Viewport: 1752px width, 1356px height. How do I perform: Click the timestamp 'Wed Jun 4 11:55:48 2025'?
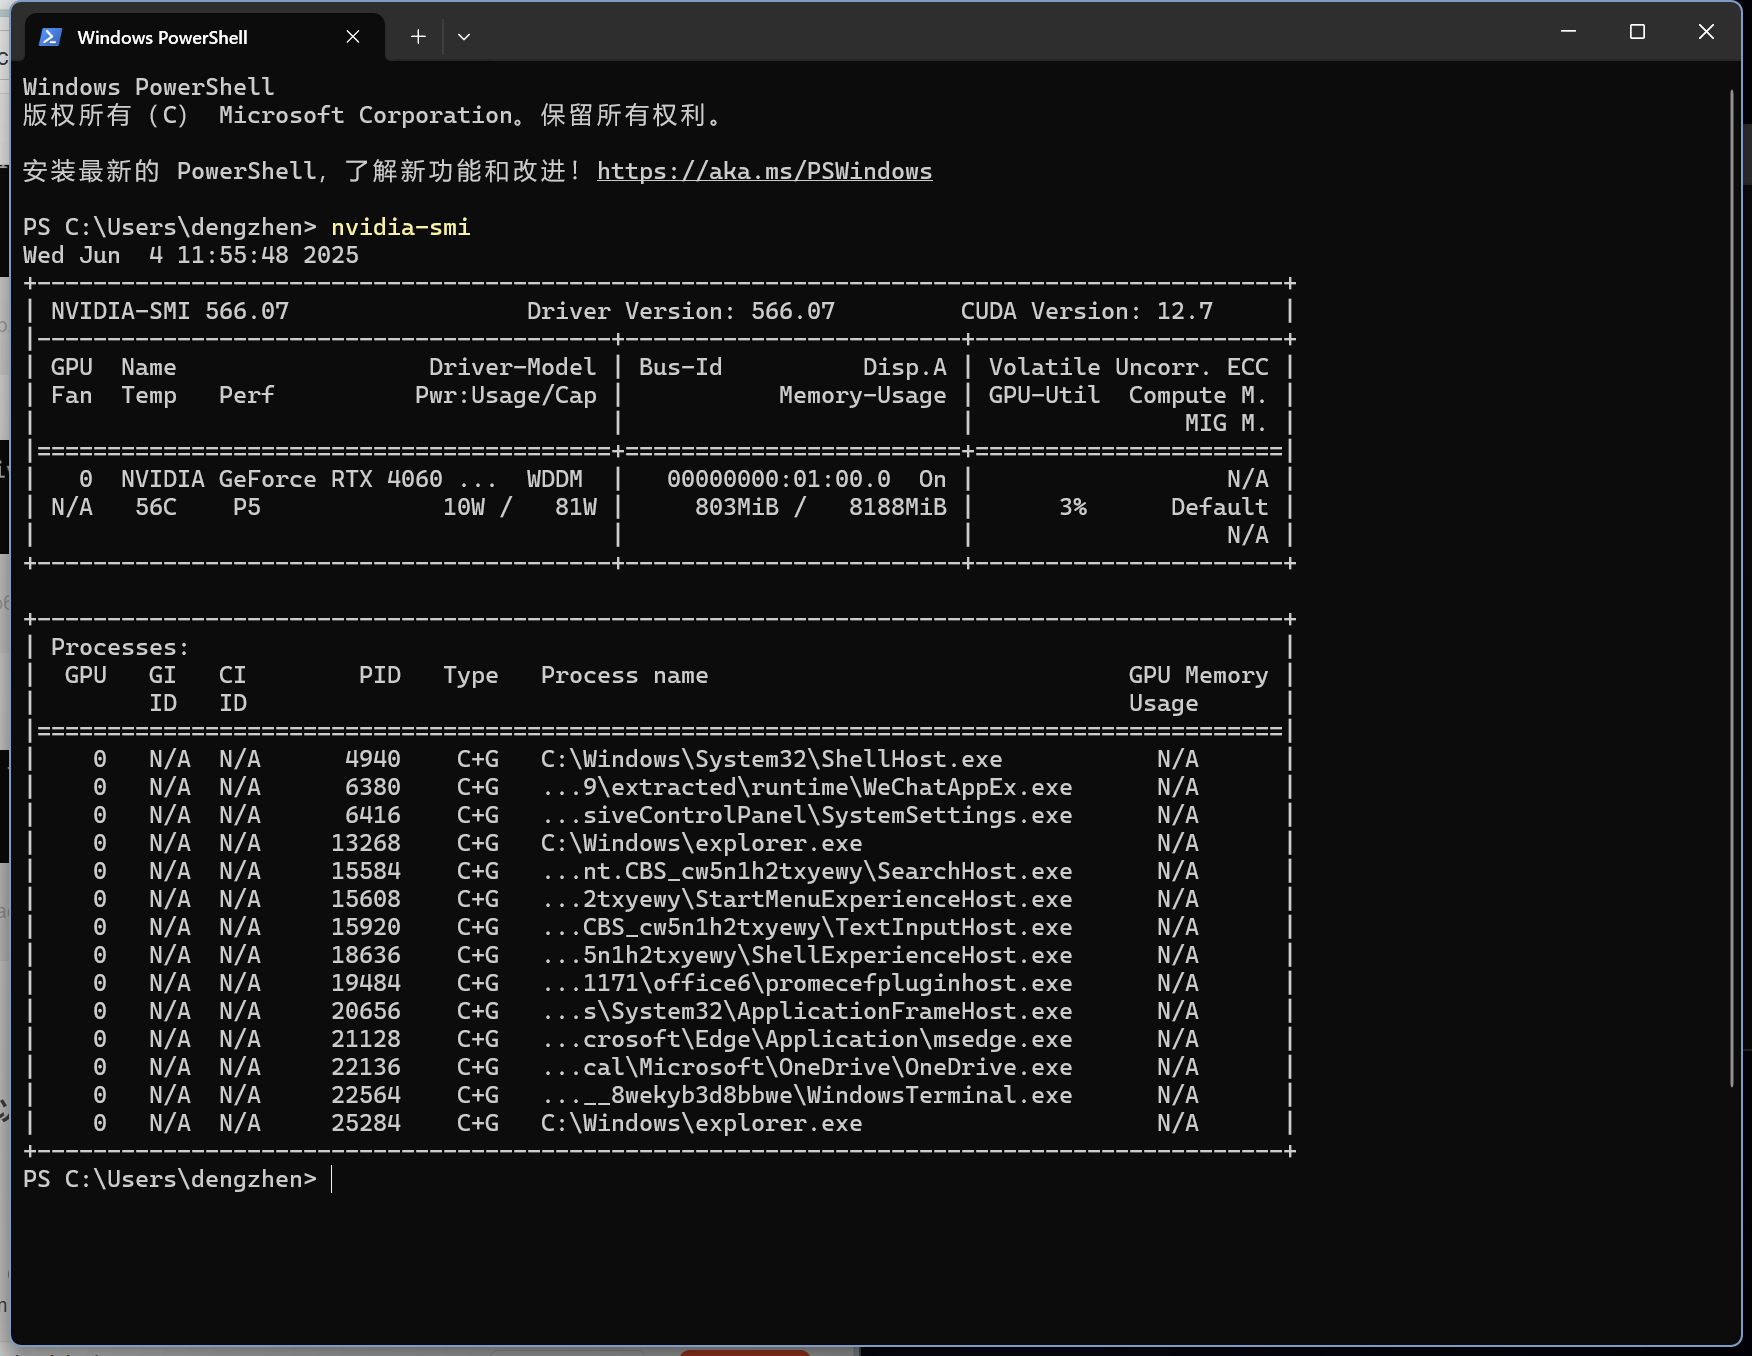click(191, 255)
